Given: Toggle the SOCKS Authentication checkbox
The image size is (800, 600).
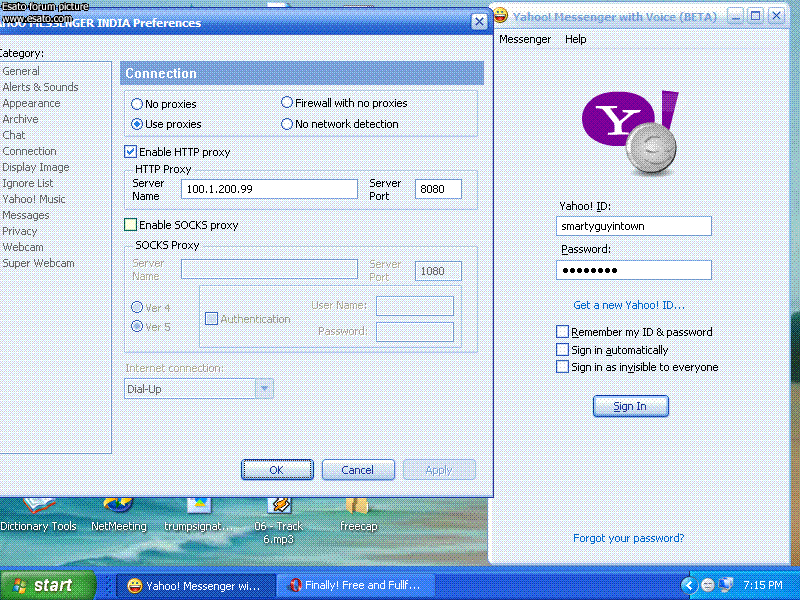Looking at the screenshot, I should (x=211, y=319).
